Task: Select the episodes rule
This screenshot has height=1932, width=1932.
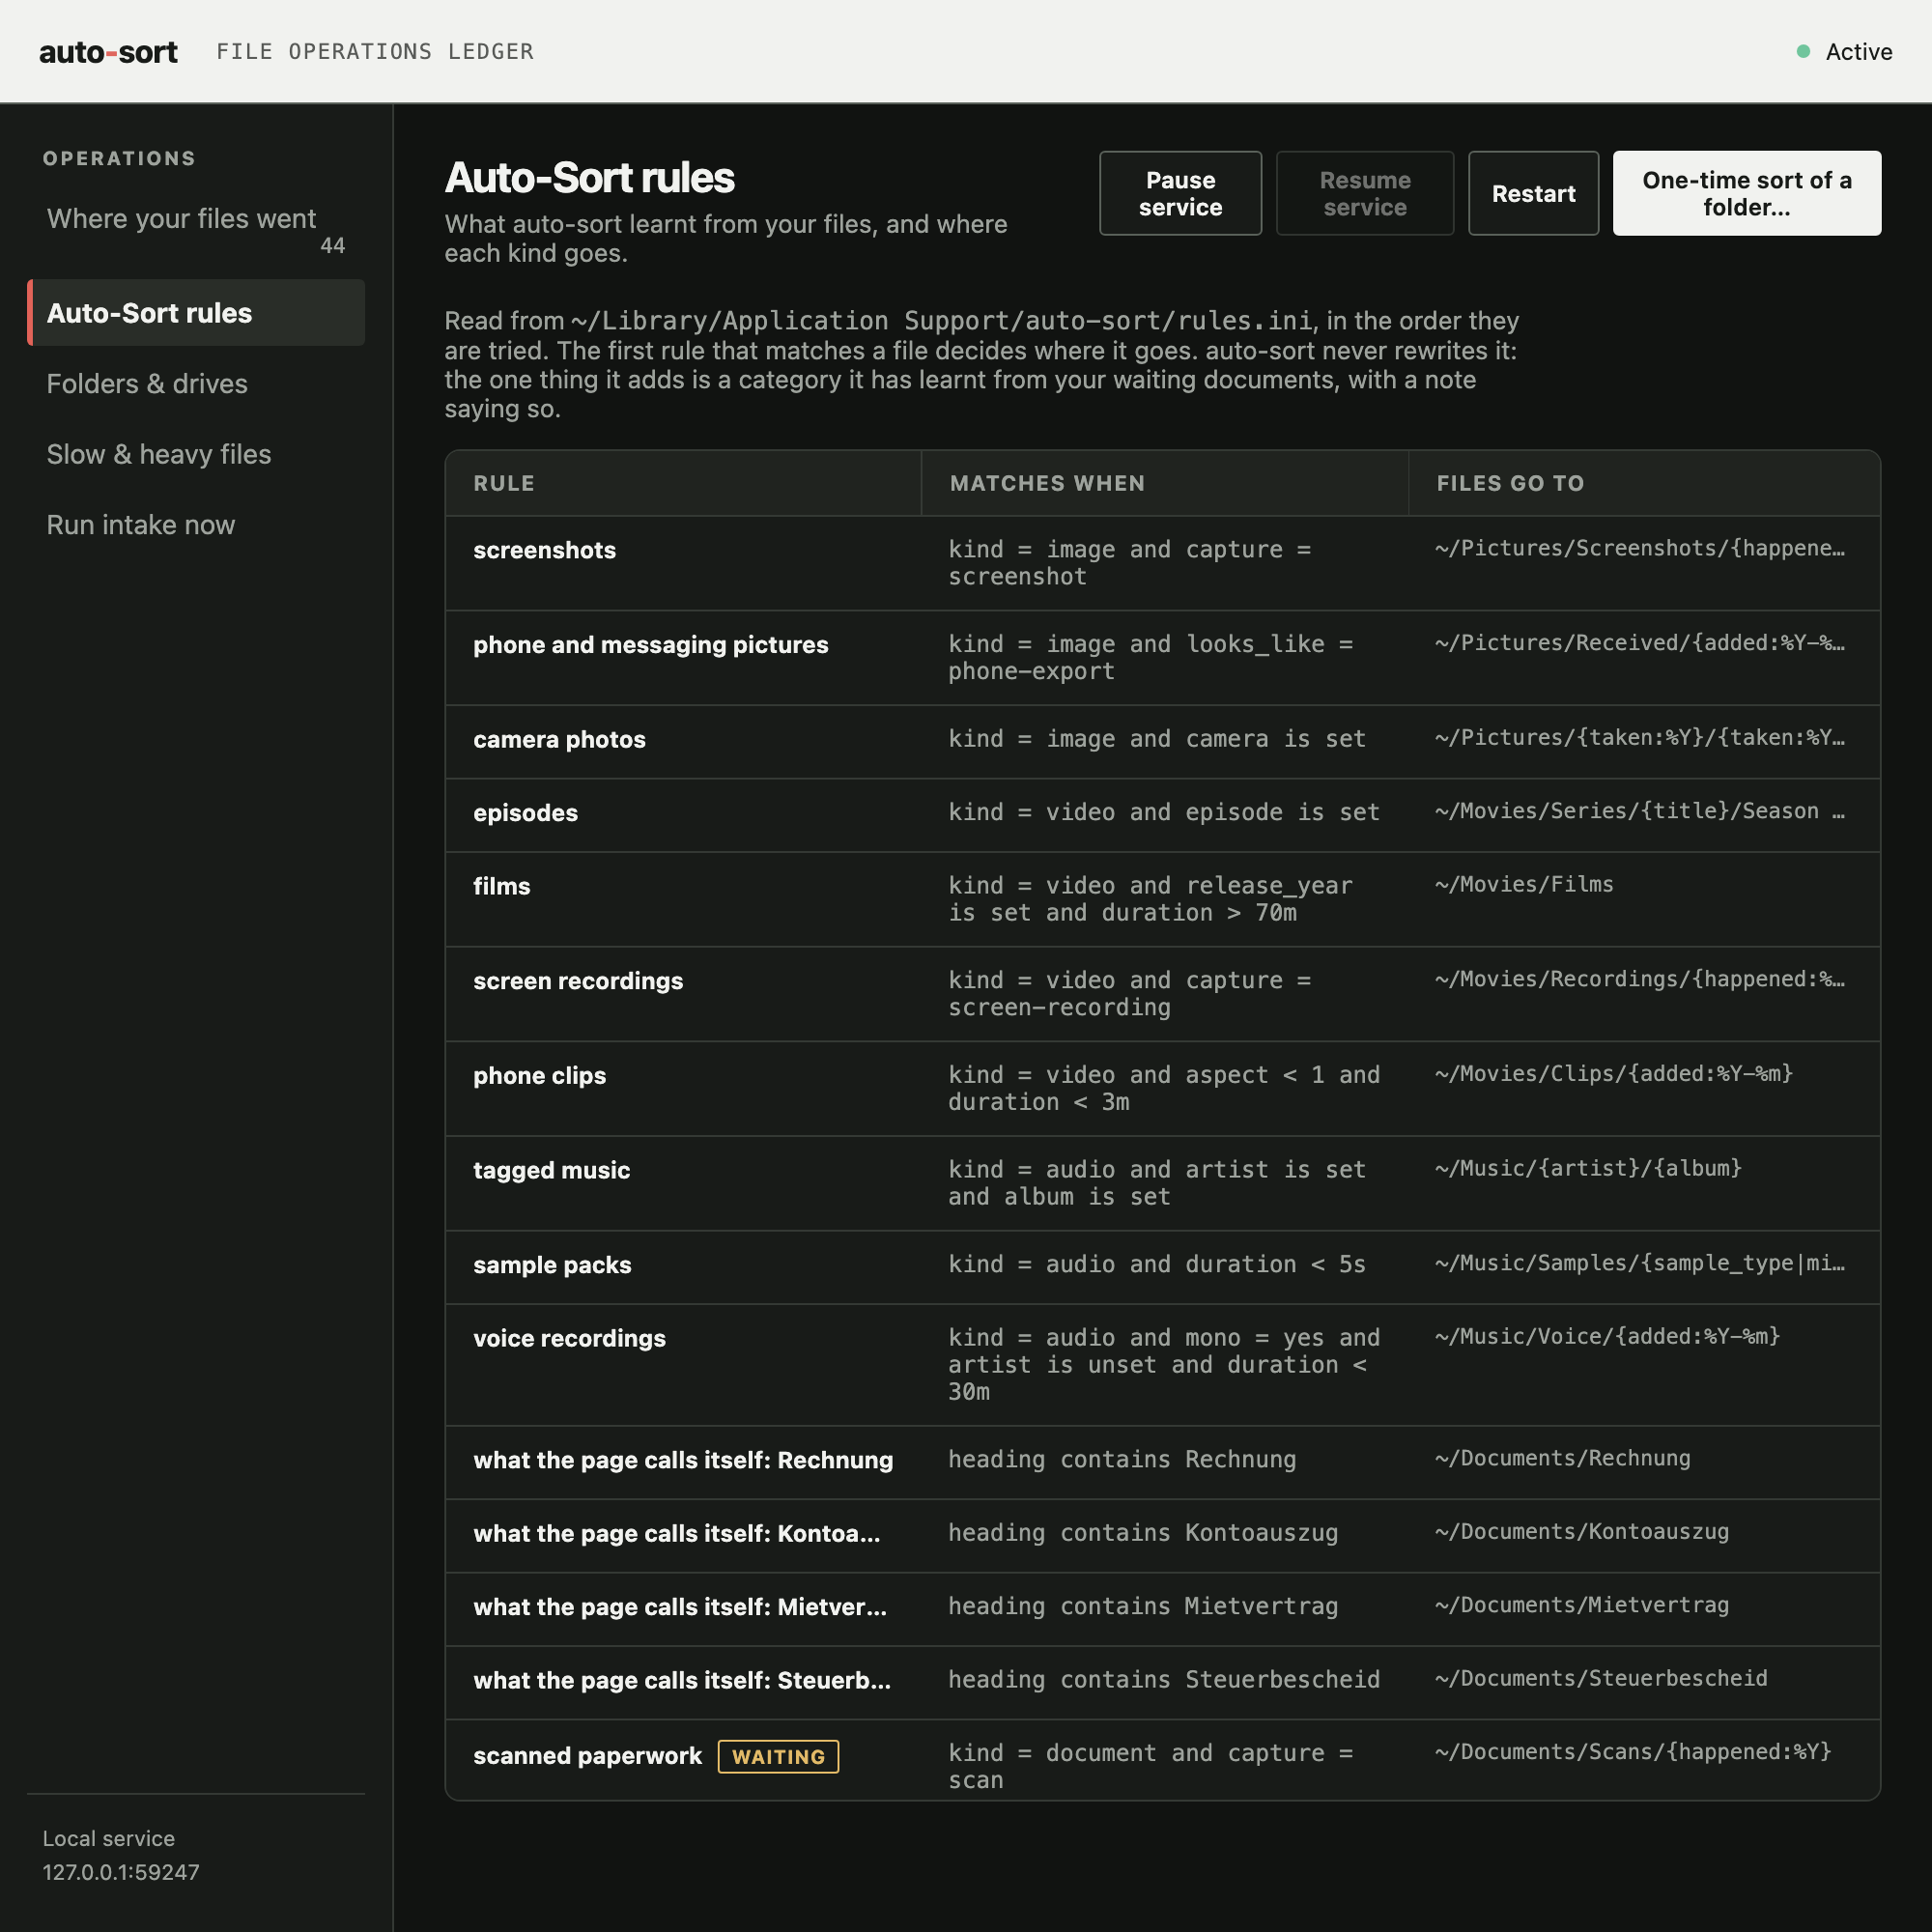Action: click(x=525, y=813)
